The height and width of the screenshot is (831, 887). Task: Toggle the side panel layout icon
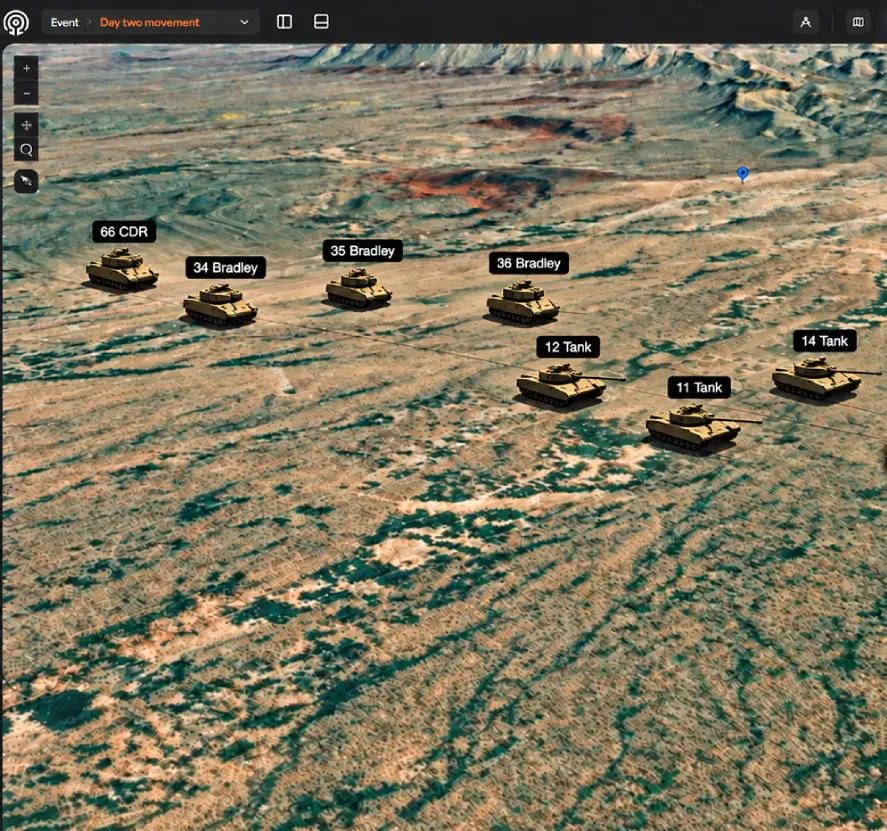coord(285,22)
